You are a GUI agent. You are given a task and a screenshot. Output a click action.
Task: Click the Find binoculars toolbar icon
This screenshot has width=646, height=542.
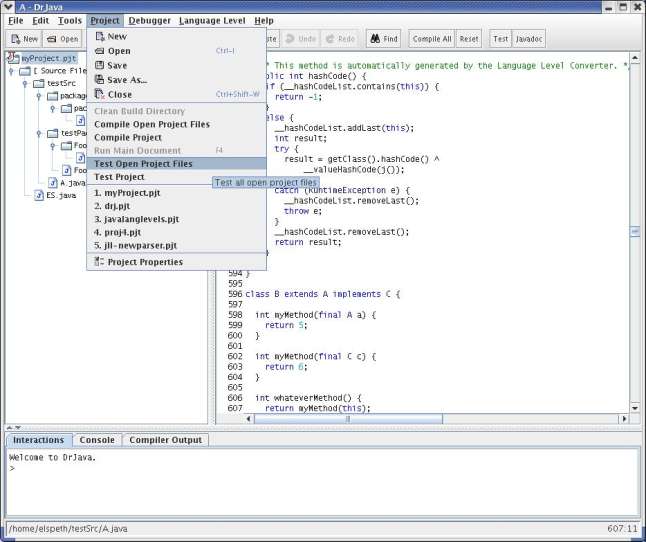point(375,39)
